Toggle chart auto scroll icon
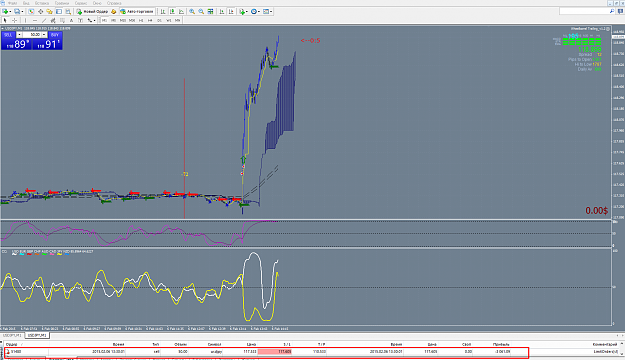 (222, 12)
